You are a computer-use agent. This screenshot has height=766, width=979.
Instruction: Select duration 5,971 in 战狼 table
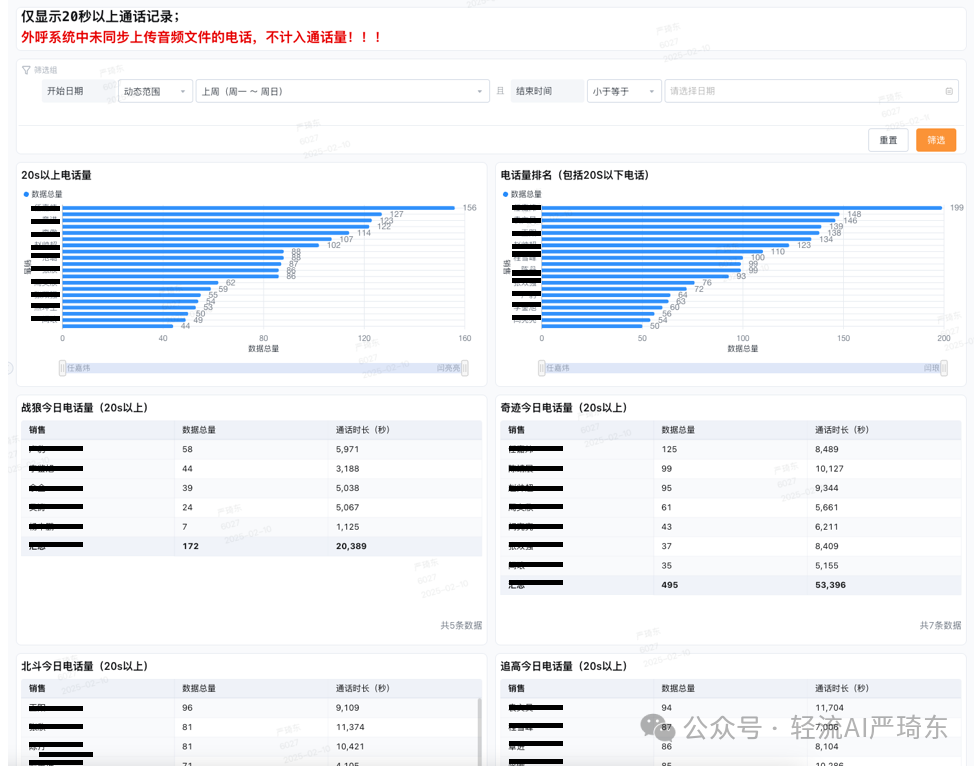(x=347, y=449)
